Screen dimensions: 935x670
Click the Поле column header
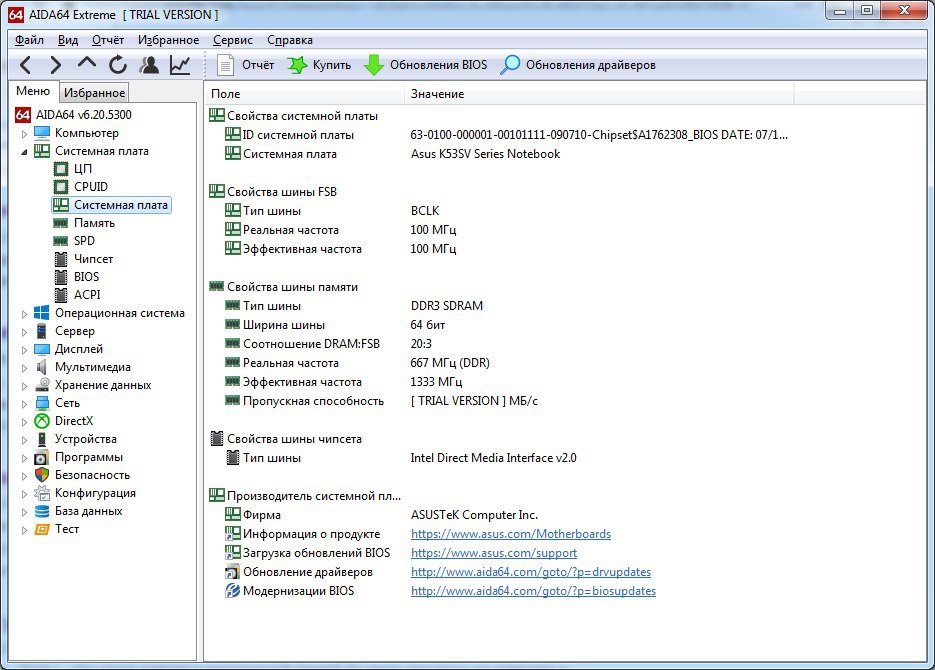(x=305, y=94)
